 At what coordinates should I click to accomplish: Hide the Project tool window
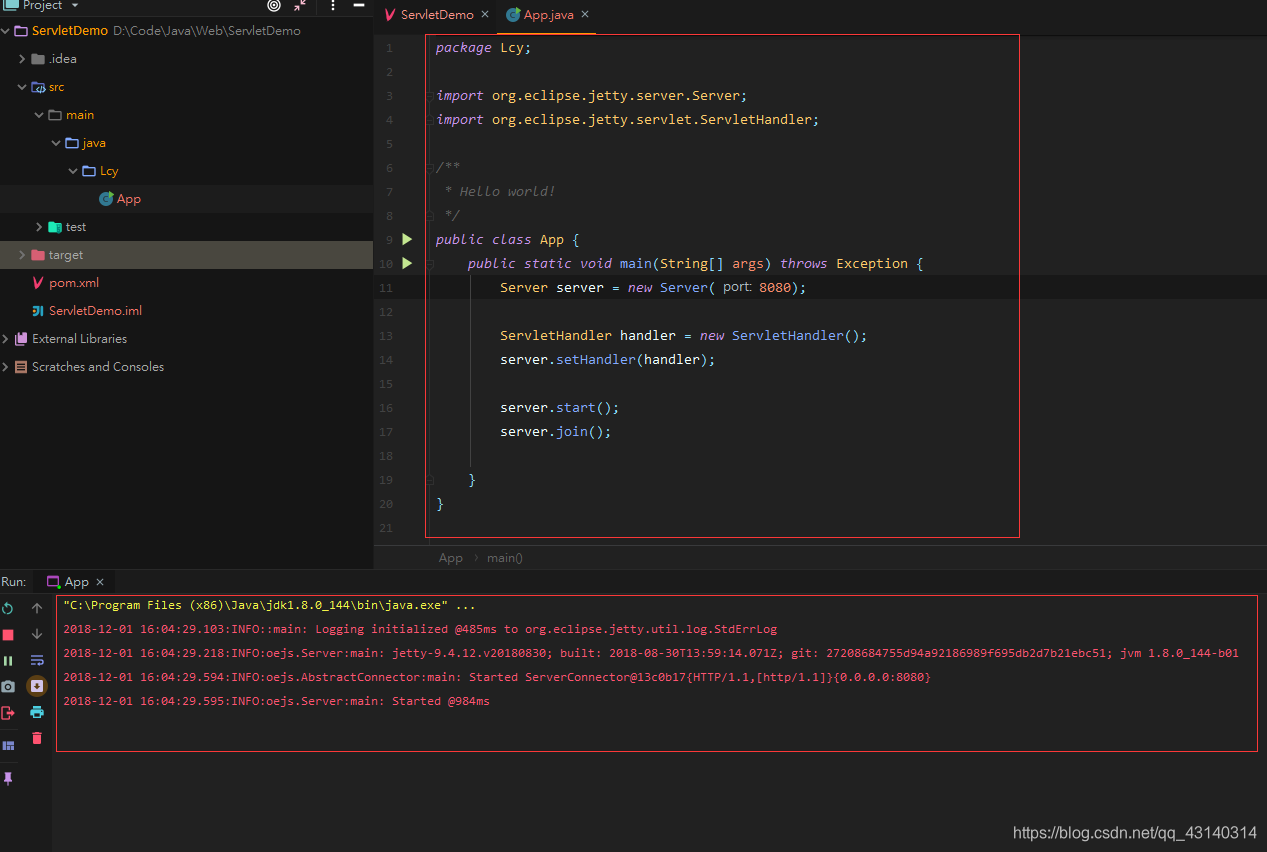359,5
